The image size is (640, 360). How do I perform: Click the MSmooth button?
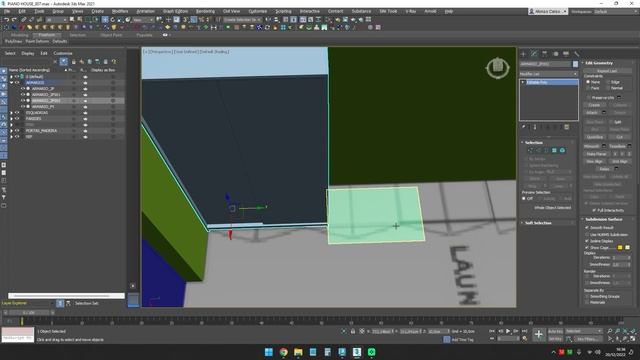coord(591,146)
